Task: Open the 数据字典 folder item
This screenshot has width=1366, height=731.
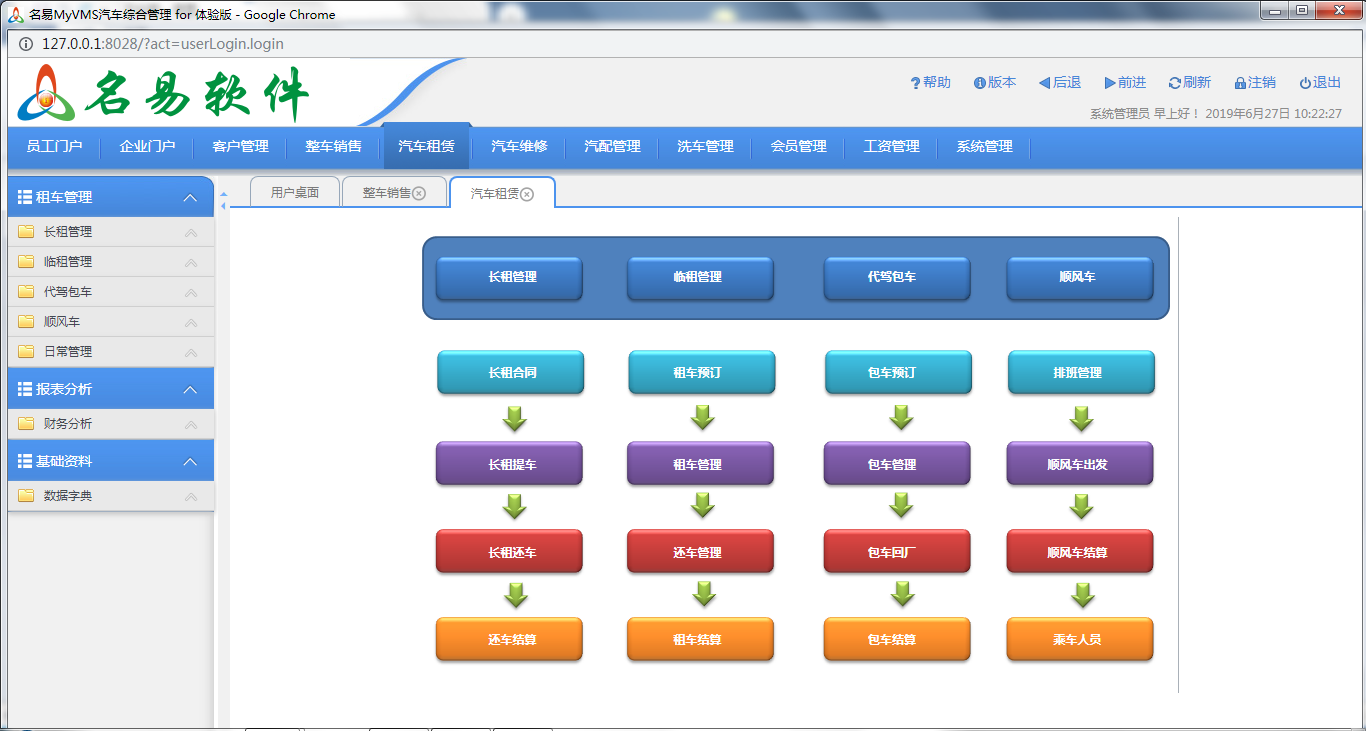Action: 68,496
